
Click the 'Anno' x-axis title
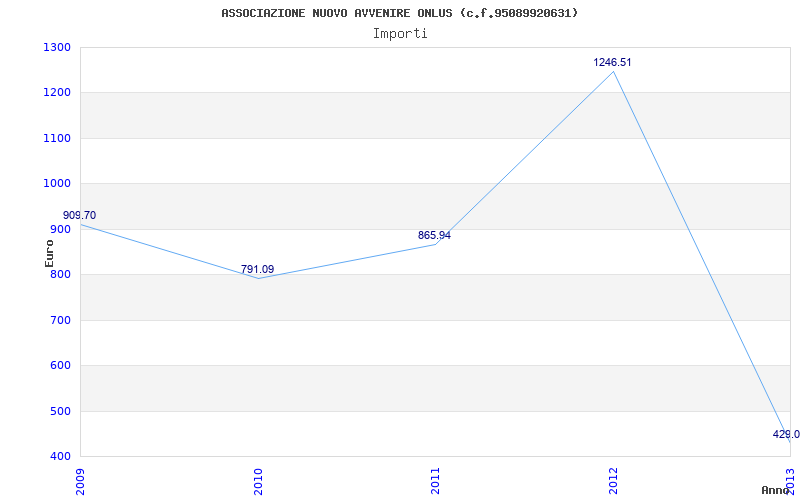pos(775,490)
